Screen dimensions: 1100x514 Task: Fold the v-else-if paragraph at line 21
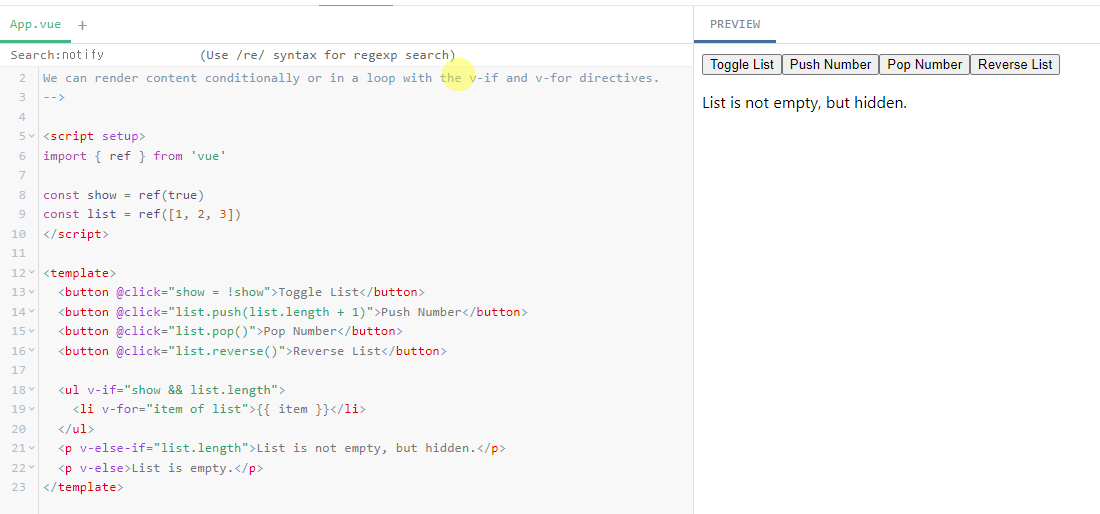click(32, 448)
